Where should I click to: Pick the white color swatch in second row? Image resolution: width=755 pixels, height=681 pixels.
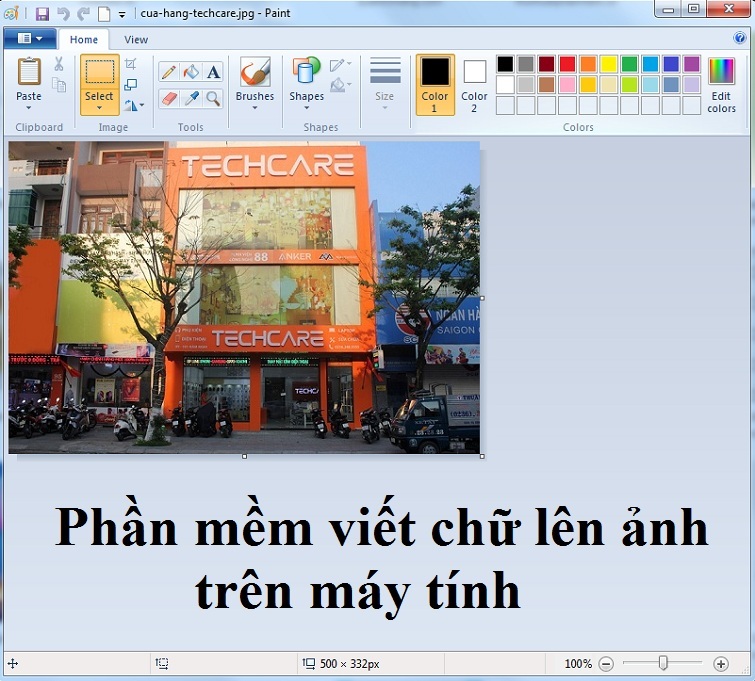click(x=505, y=84)
